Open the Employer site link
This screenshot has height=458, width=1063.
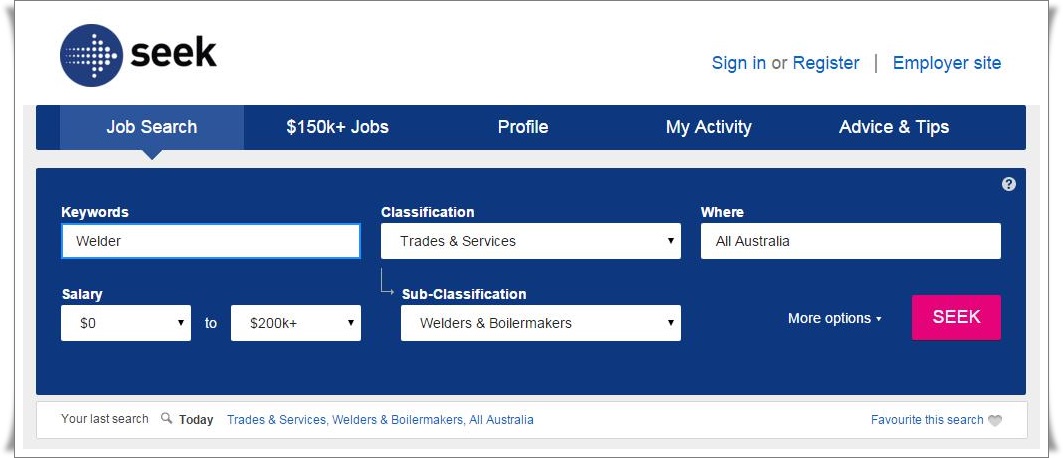pos(946,63)
